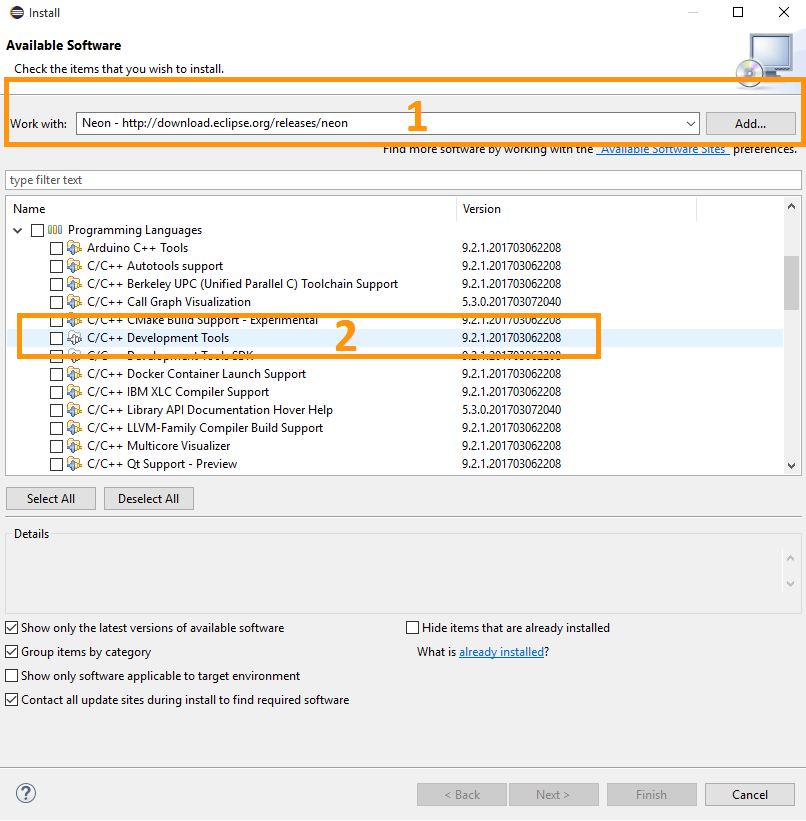Collapse the Programming Languages tree node
Screen dimensions: 806x821
pos(17,229)
